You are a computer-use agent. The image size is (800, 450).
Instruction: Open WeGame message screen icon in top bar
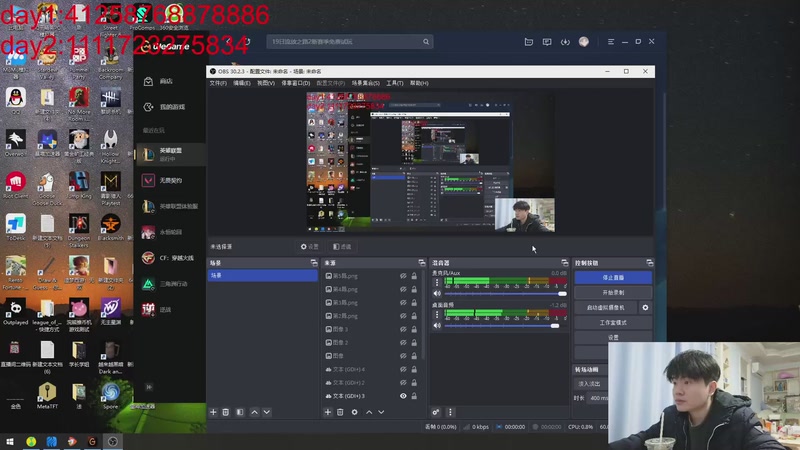pos(547,42)
